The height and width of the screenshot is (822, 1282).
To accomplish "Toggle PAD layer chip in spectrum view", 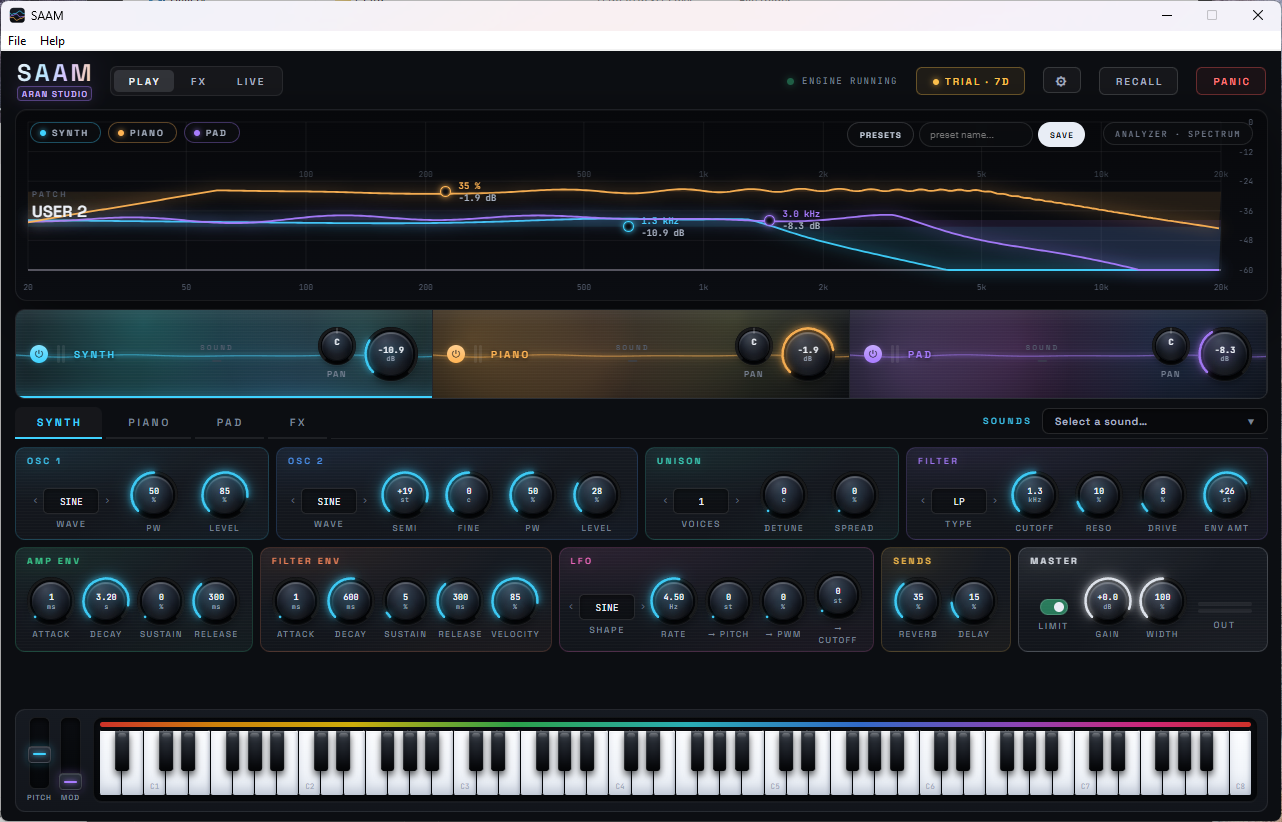I will [x=211, y=133].
